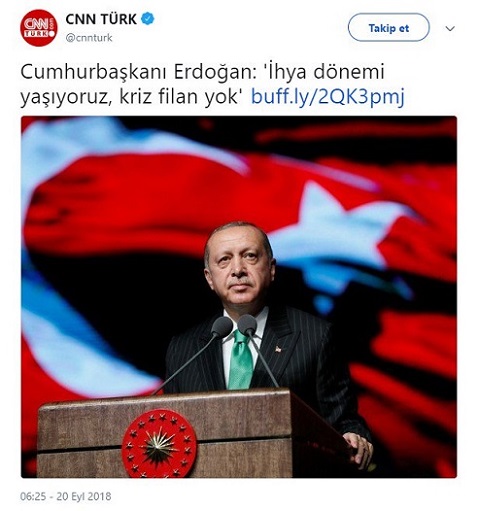The image size is (478, 511).
Task: Click the 'kriz filan yok' quote text
Action: (x=181, y=97)
